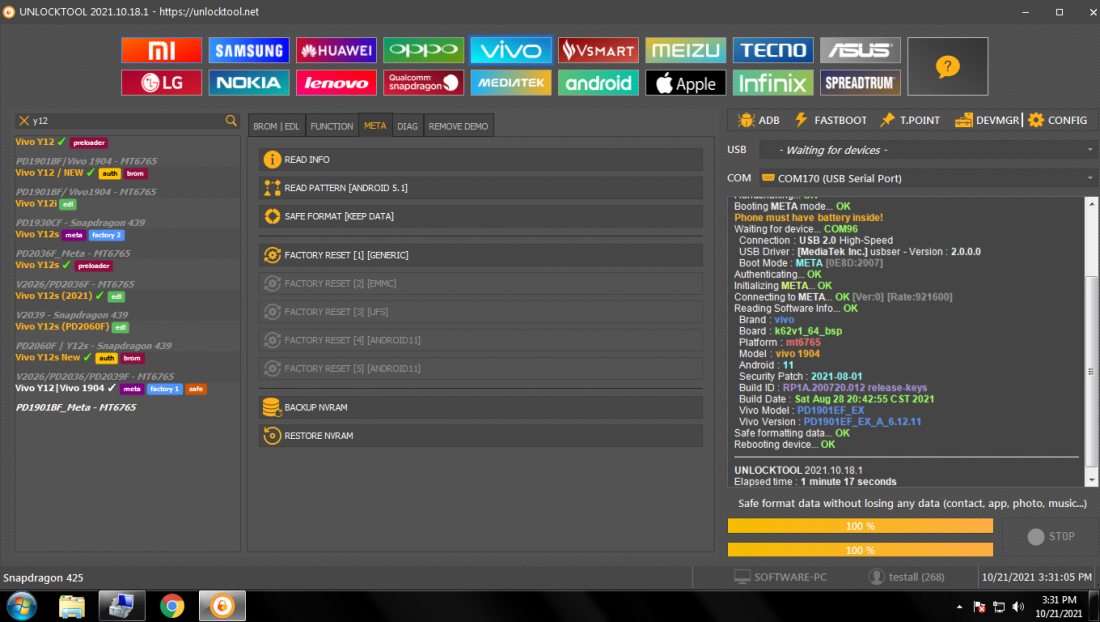Viewport: 1100px width, 622px height.
Task: Switch to the DIAG tab
Action: (408, 126)
